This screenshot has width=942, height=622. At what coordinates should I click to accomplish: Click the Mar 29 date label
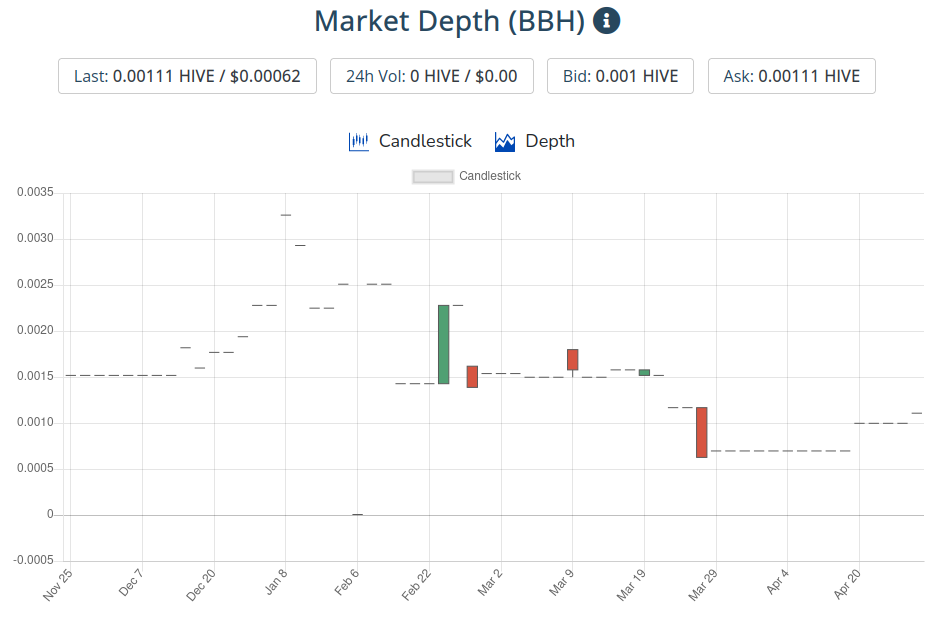(703, 585)
